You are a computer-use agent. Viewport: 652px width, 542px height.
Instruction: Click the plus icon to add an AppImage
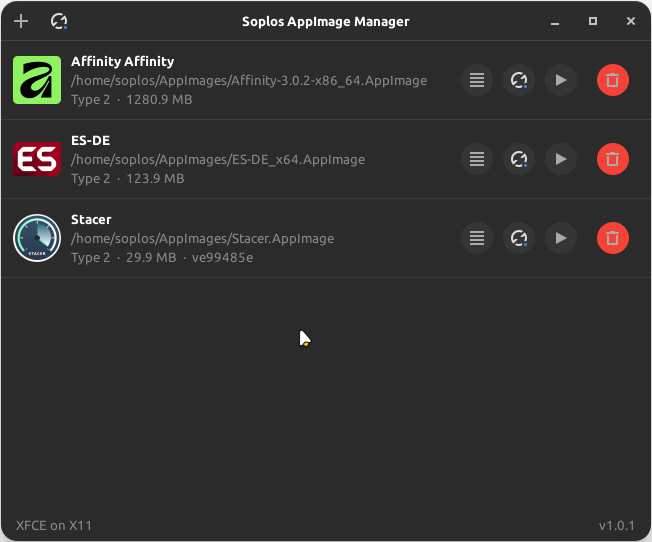[21, 21]
